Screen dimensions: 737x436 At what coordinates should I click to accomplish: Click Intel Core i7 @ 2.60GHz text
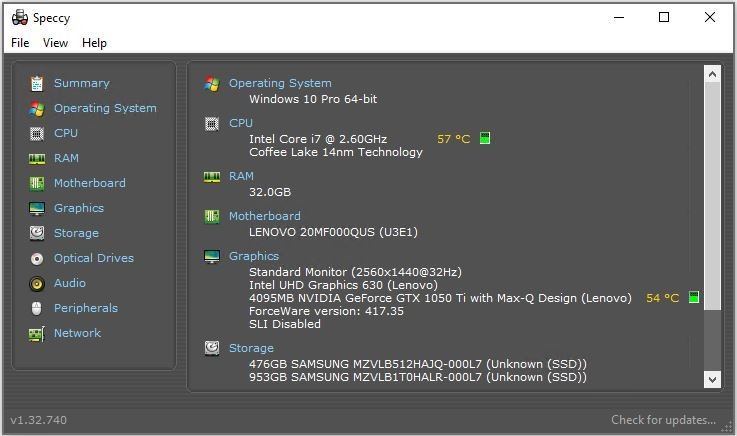point(318,139)
